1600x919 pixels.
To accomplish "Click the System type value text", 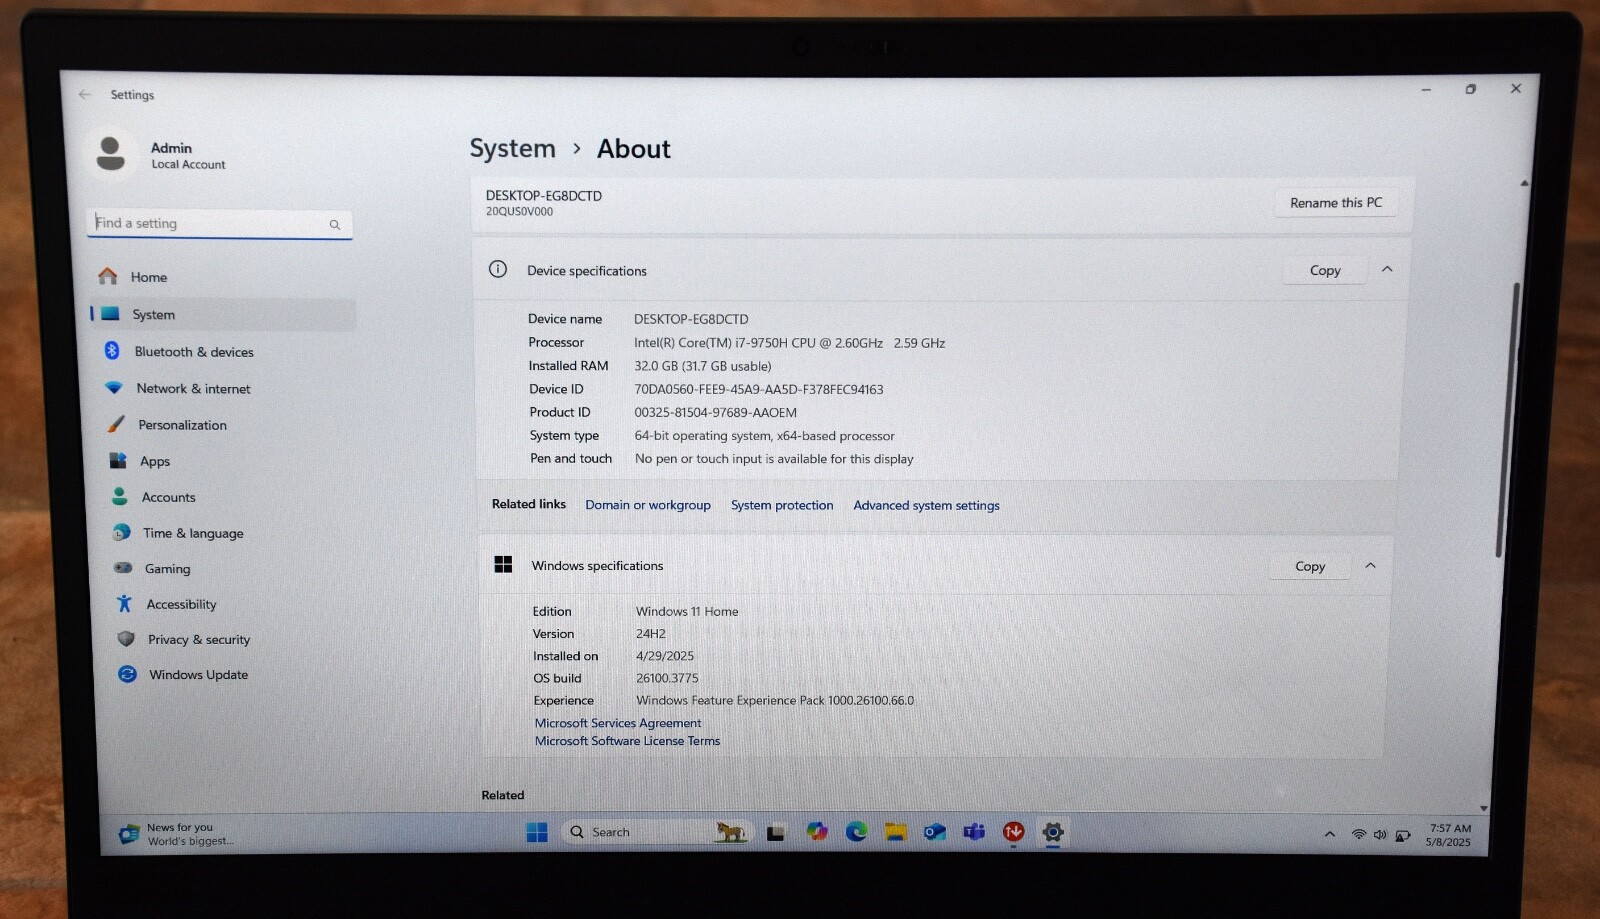I will click(x=765, y=436).
